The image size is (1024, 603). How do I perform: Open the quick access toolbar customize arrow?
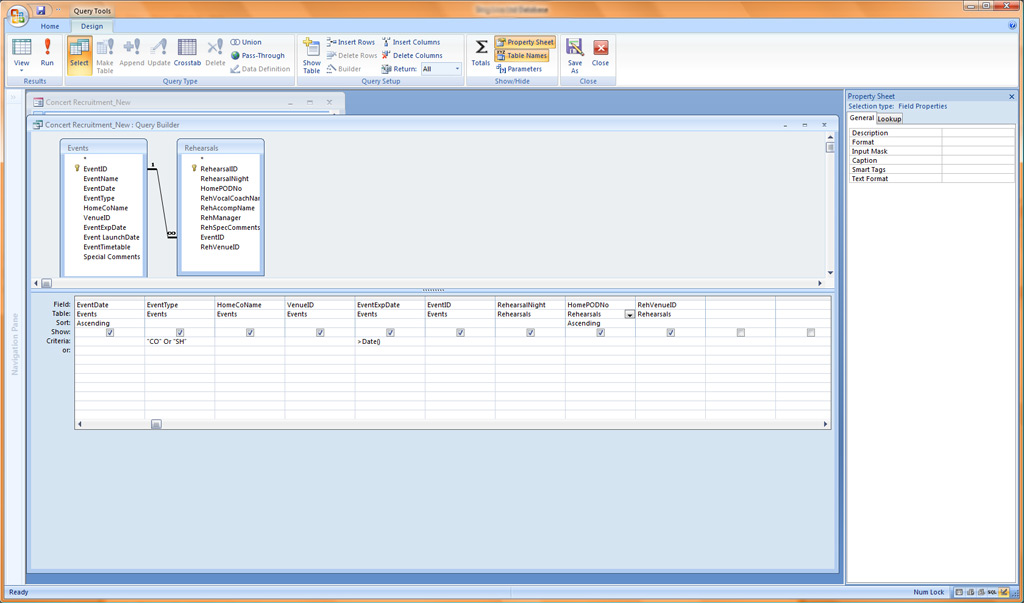click(57, 10)
